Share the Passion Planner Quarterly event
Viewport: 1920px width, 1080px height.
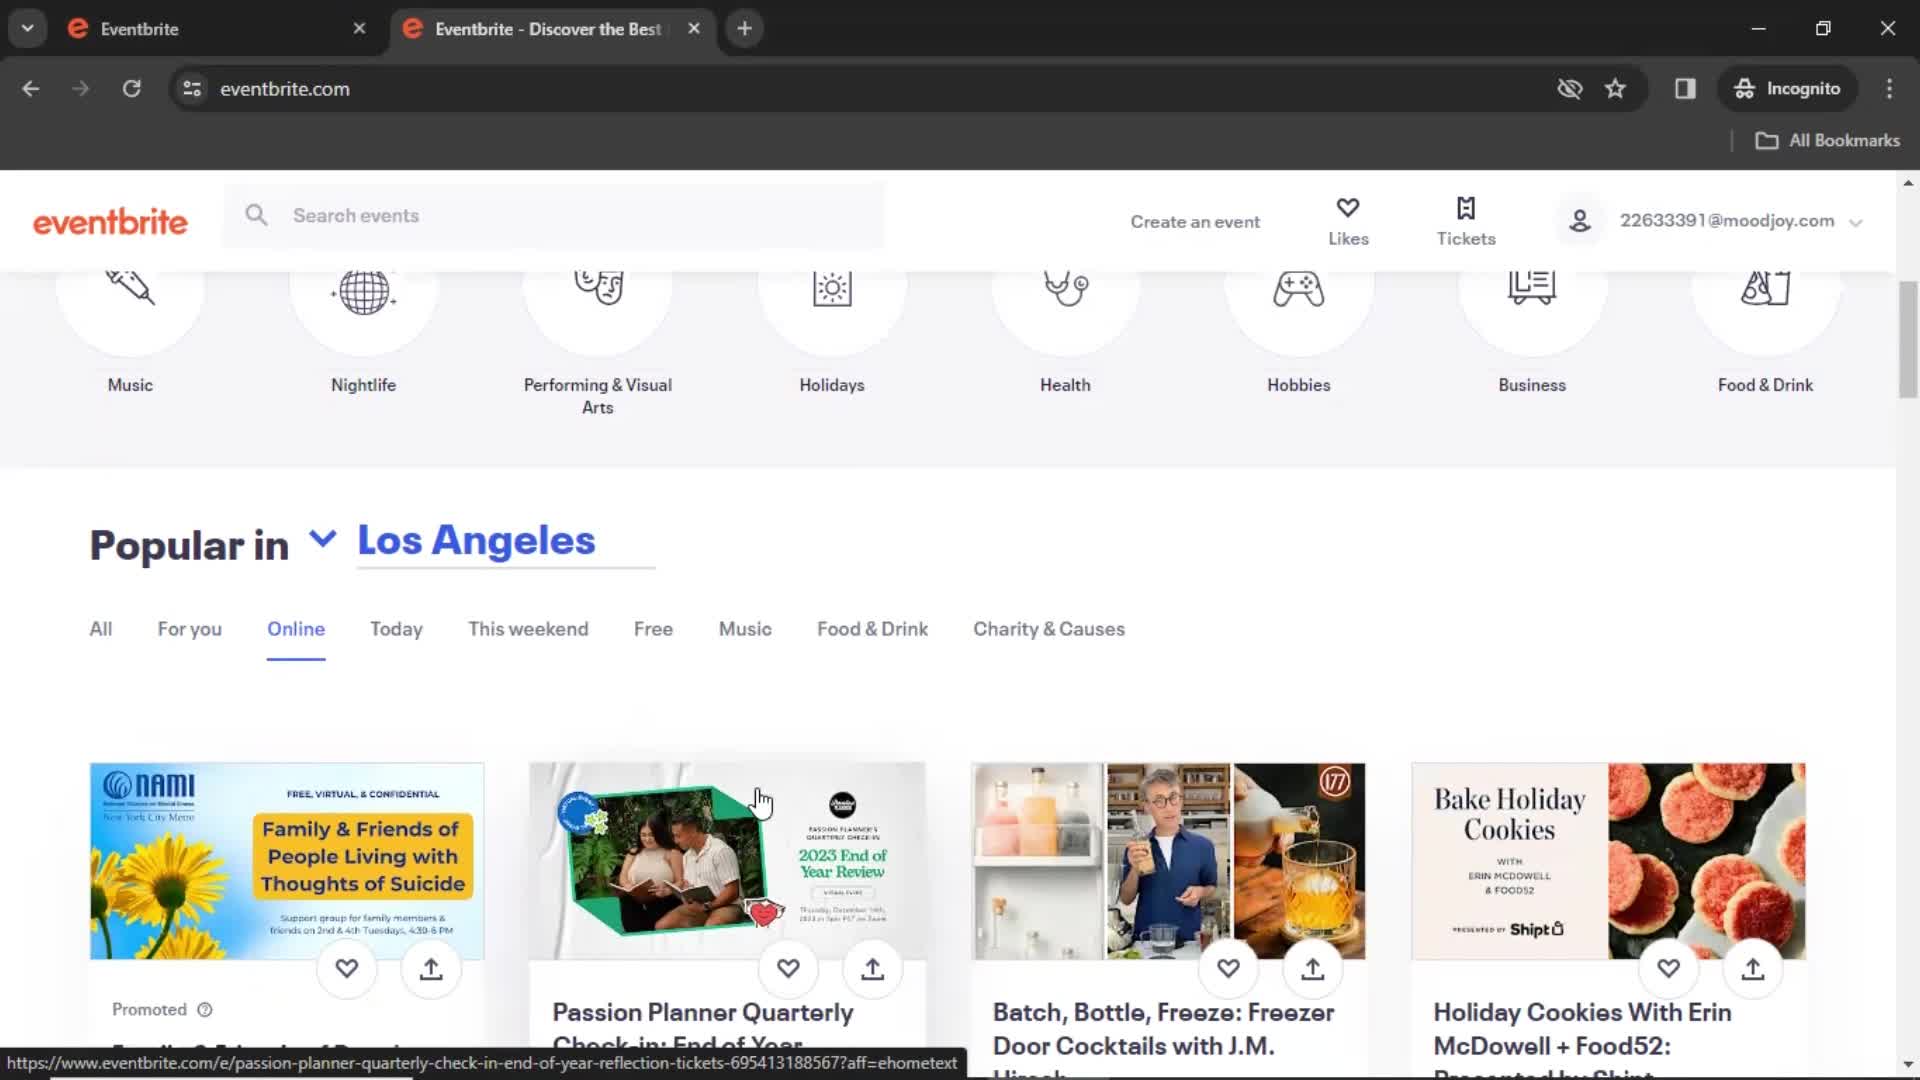(x=873, y=968)
